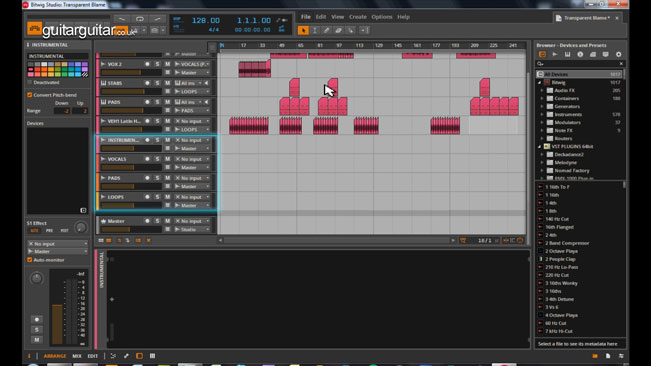Collapse the VST PLUGINS 64bit tree

tap(540, 146)
